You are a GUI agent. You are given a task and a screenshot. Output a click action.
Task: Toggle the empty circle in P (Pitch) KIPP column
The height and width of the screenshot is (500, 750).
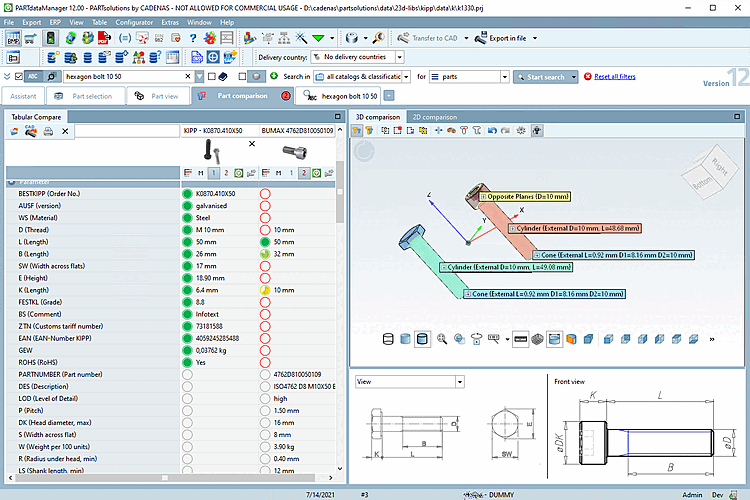(x=187, y=411)
